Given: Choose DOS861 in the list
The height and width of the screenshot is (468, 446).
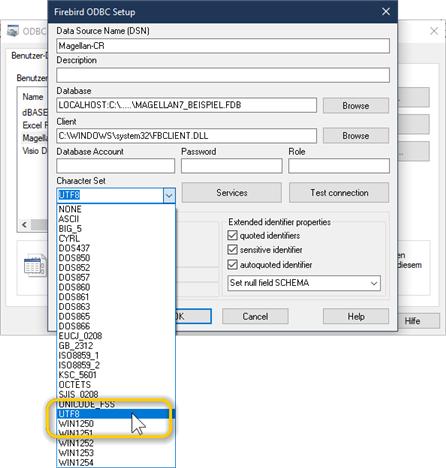Looking at the screenshot, I should point(116,297).
